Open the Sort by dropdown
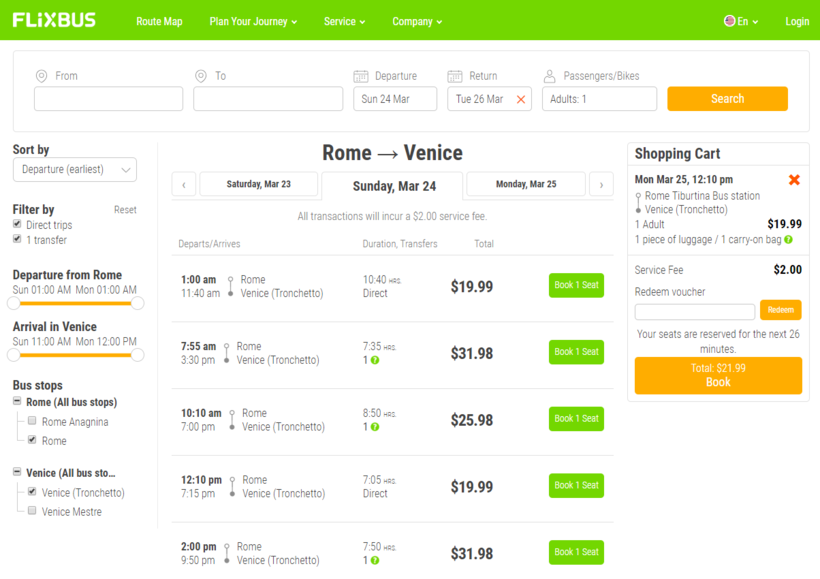Viewport: 820px width, 579px height. tap(75, 170)
